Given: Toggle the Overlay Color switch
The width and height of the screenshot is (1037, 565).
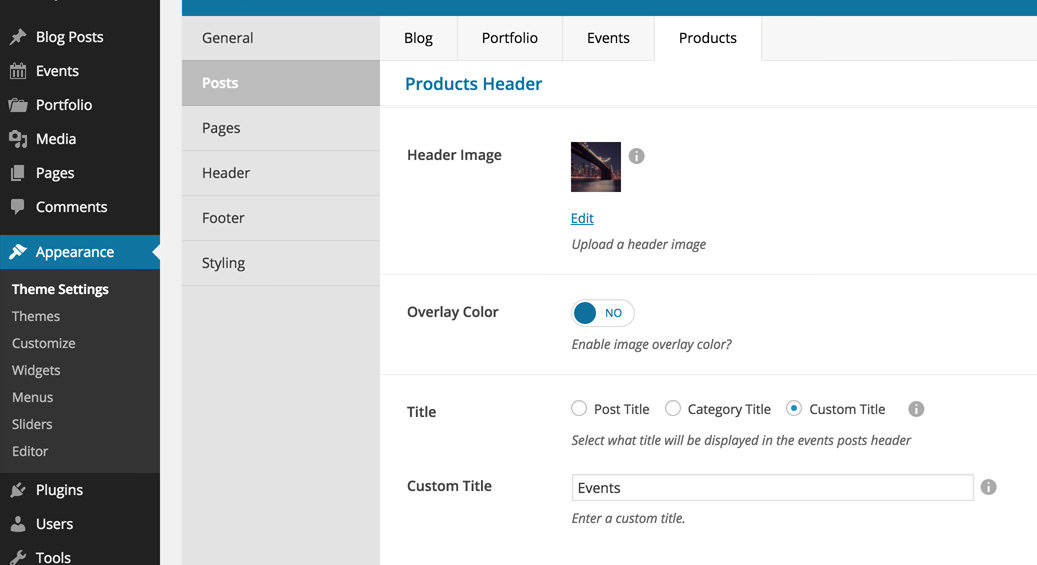Looking at the screenshot, I should point(602,313).
